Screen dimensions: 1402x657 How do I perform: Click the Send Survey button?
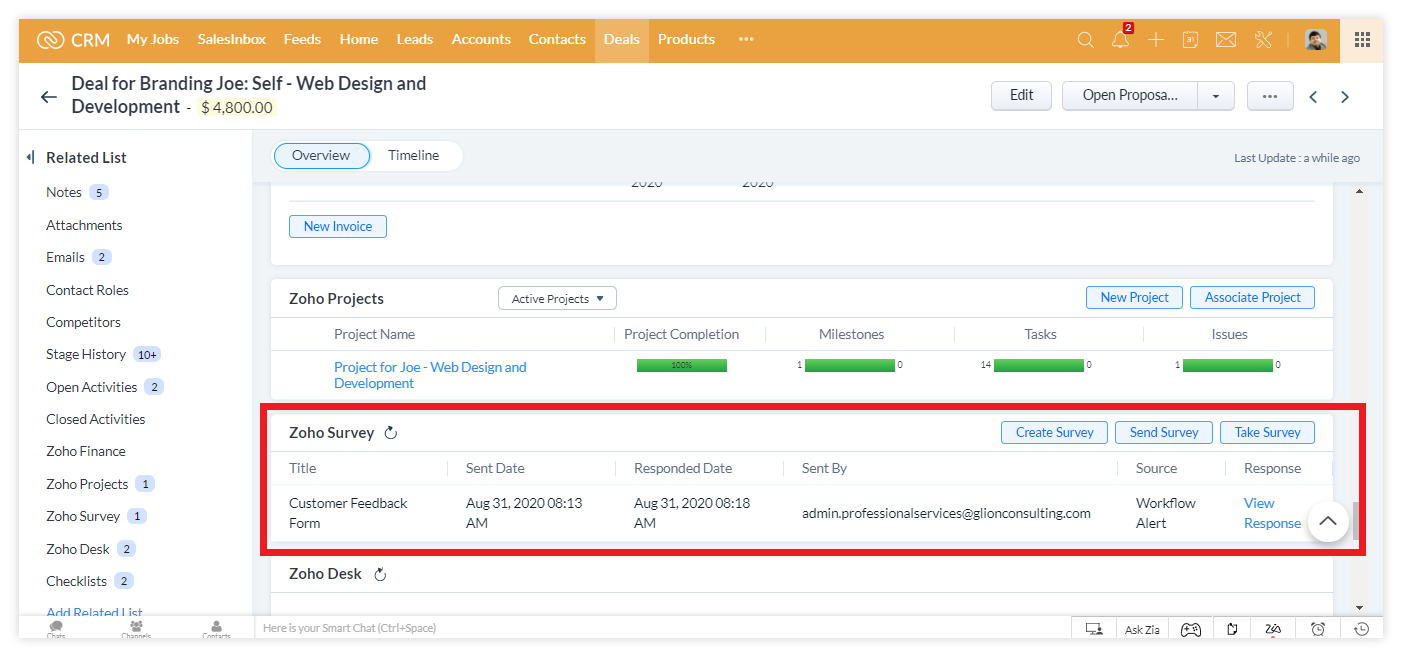click(1164, 432)
